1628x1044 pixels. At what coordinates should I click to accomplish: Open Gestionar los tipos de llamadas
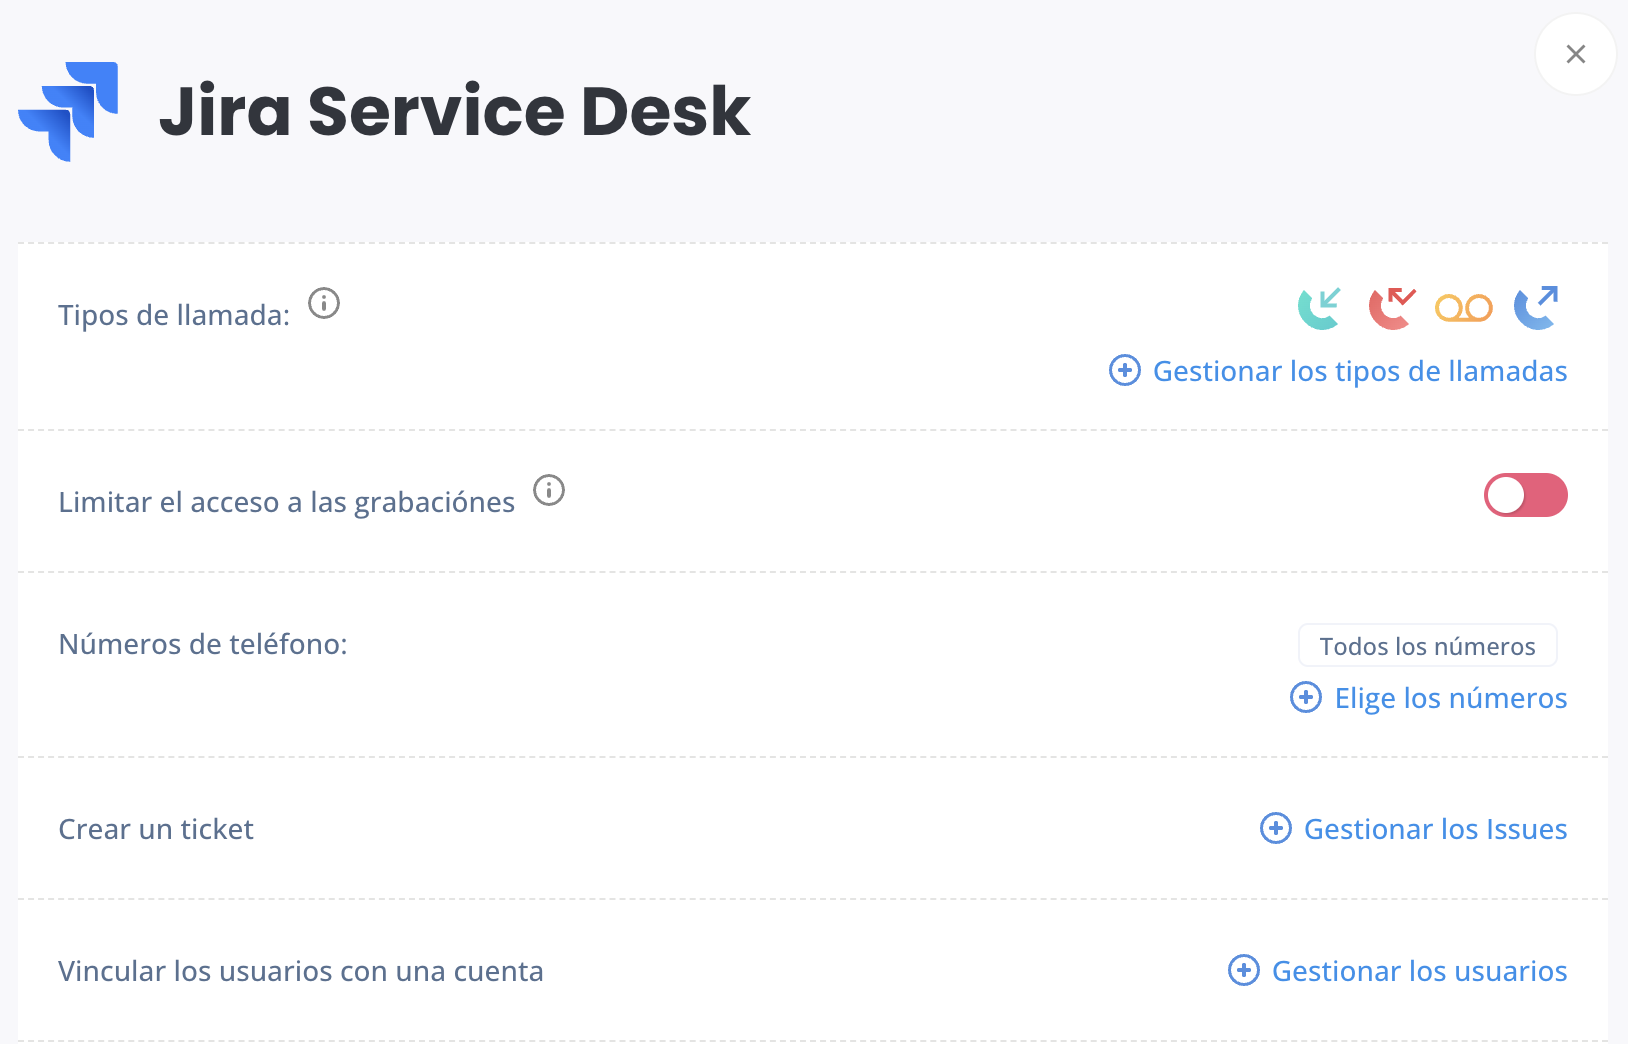coord(1338,371)
